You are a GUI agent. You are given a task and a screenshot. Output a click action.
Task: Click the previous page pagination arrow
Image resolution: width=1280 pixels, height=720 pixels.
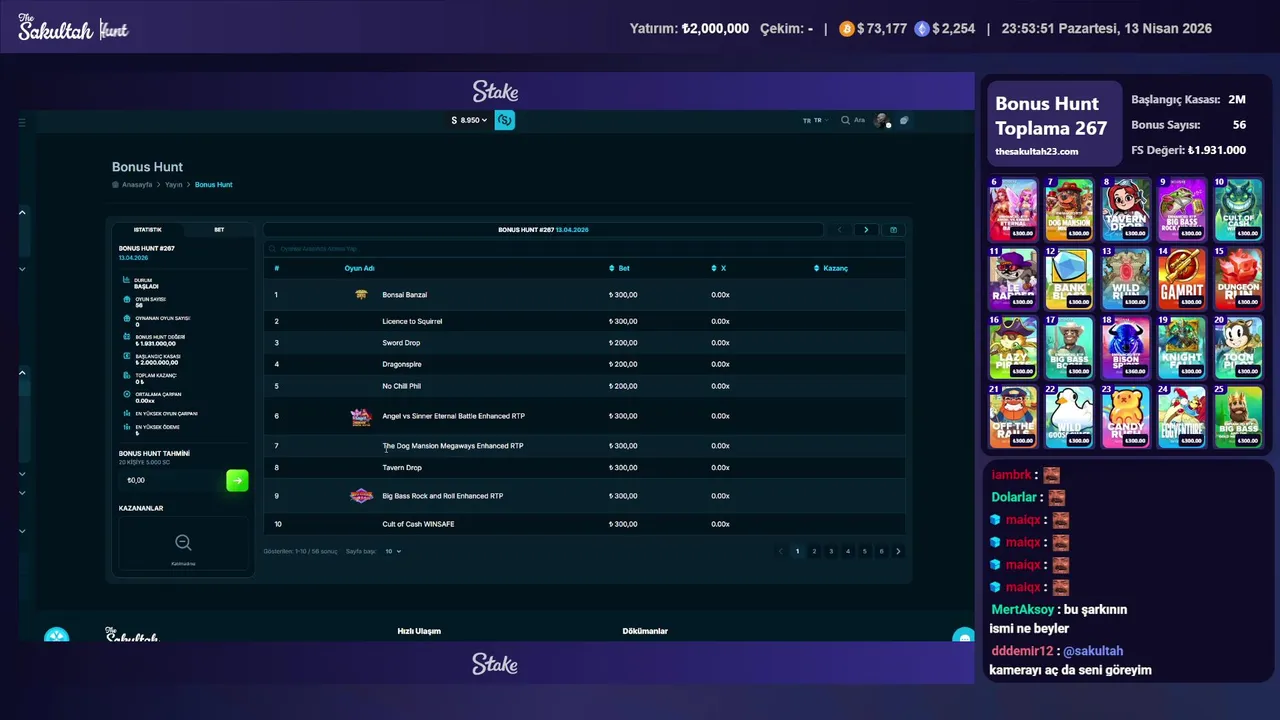tap(781, 551)
